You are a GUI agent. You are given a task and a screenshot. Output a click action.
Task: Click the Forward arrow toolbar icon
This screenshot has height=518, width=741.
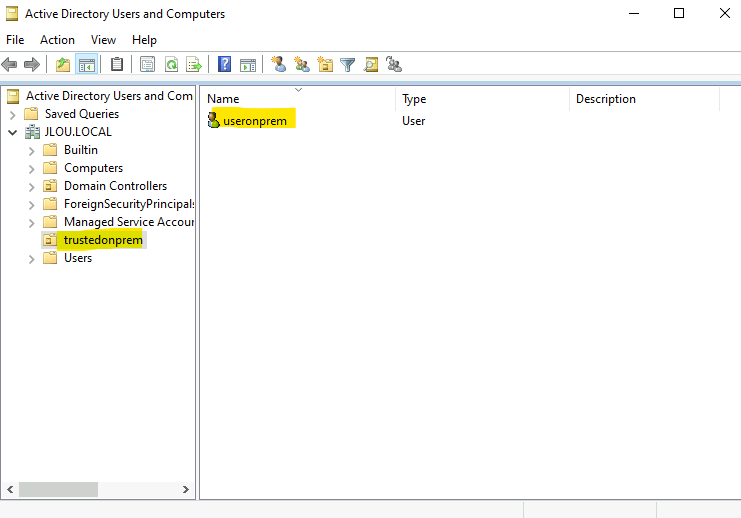(32, 64)
